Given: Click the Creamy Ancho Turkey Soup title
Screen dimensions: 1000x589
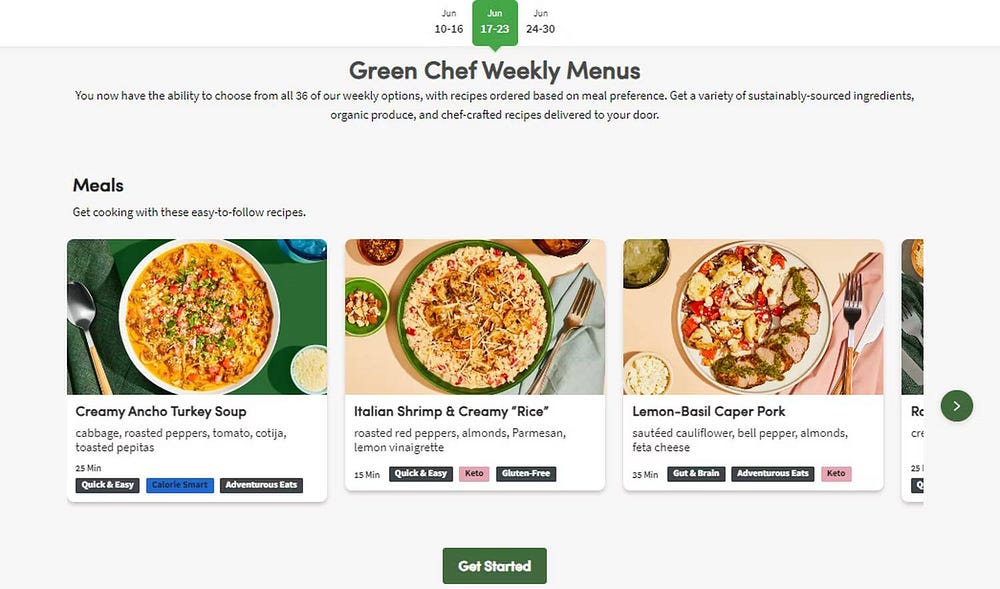Looking at the screenshot, I should coord(161,411).
